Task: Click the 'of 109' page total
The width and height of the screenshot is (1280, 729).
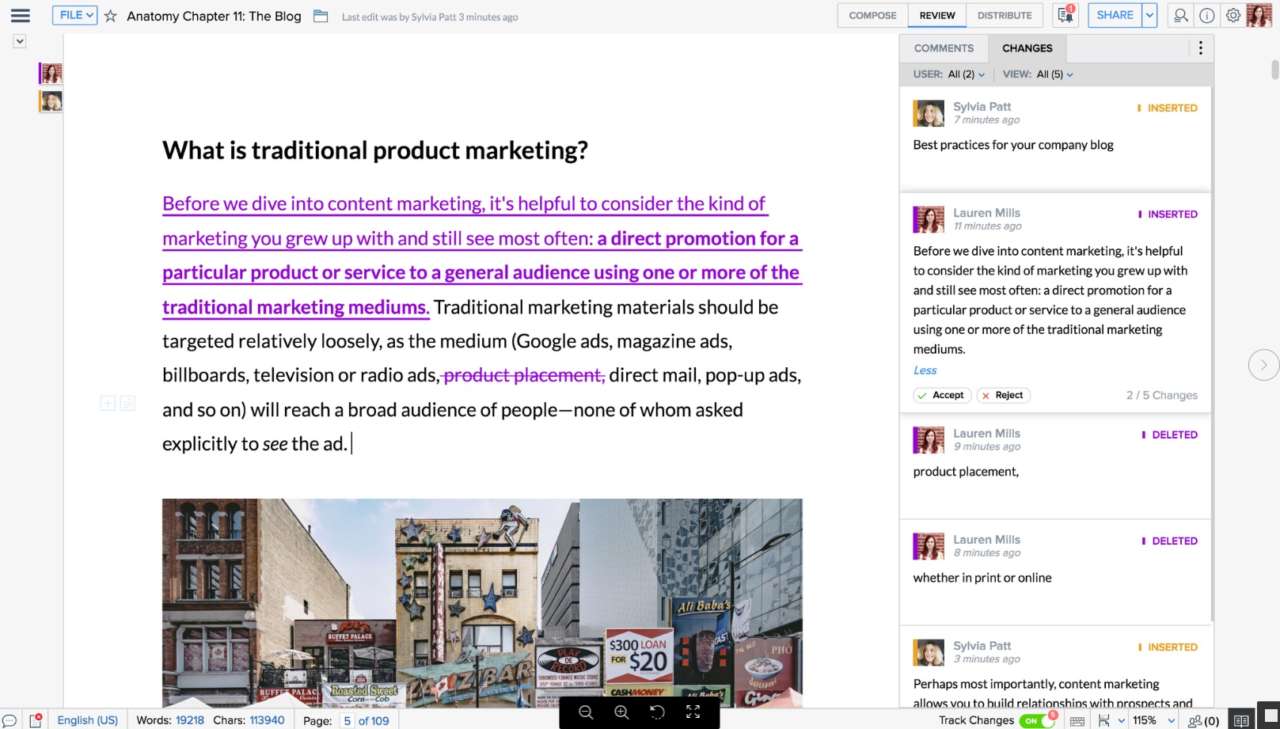Action: click(x=374, y=720)
